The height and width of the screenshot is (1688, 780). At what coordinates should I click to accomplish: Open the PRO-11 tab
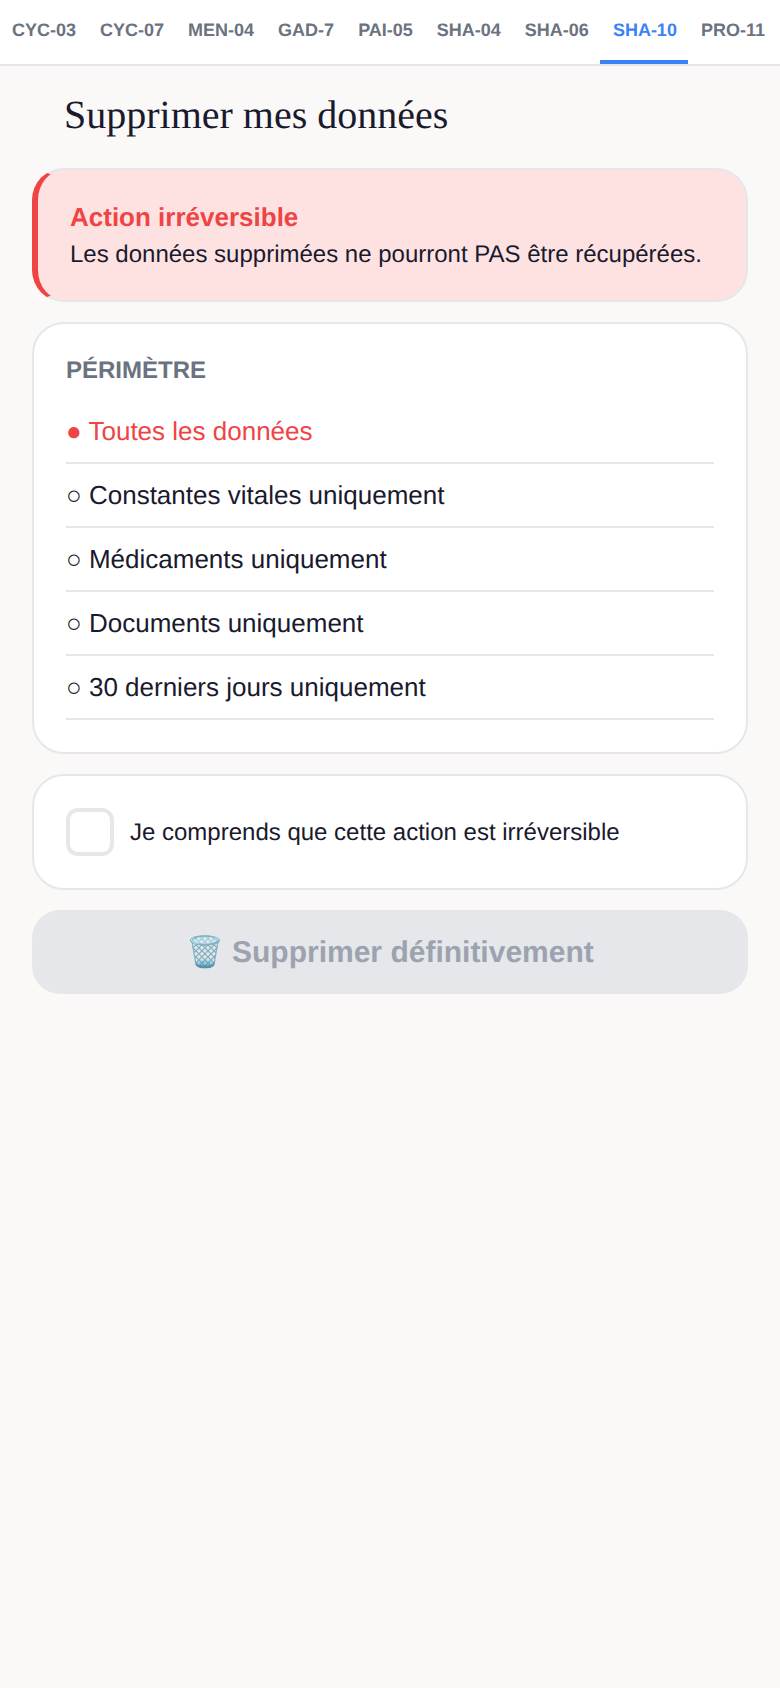tap(733, 30)
